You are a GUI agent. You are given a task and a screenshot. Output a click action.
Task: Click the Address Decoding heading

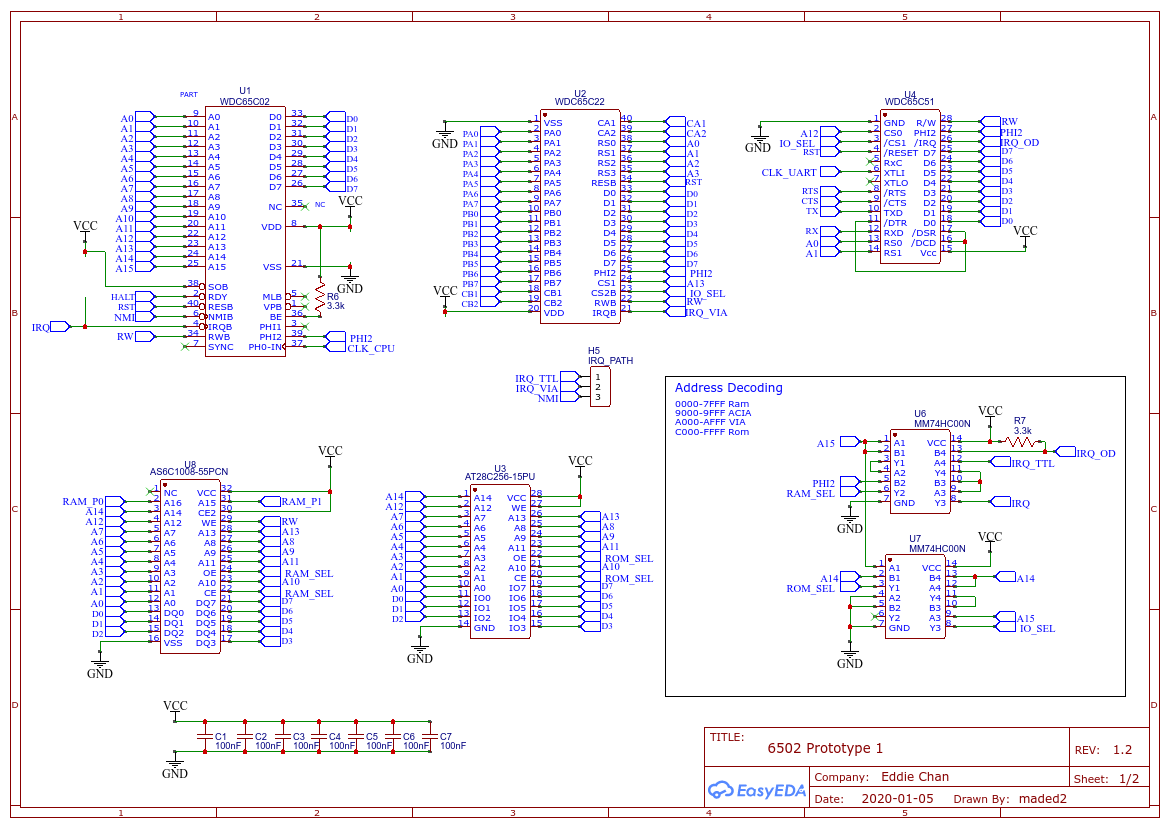coord(728,388)
